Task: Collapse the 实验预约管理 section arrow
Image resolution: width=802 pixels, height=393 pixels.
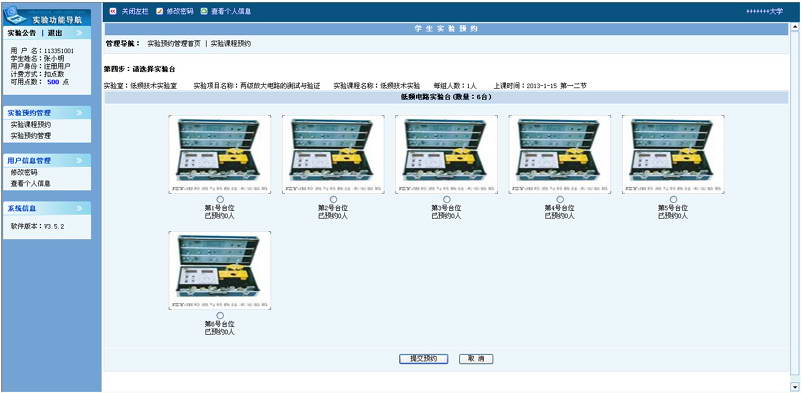Action: (x=79, y=113)
